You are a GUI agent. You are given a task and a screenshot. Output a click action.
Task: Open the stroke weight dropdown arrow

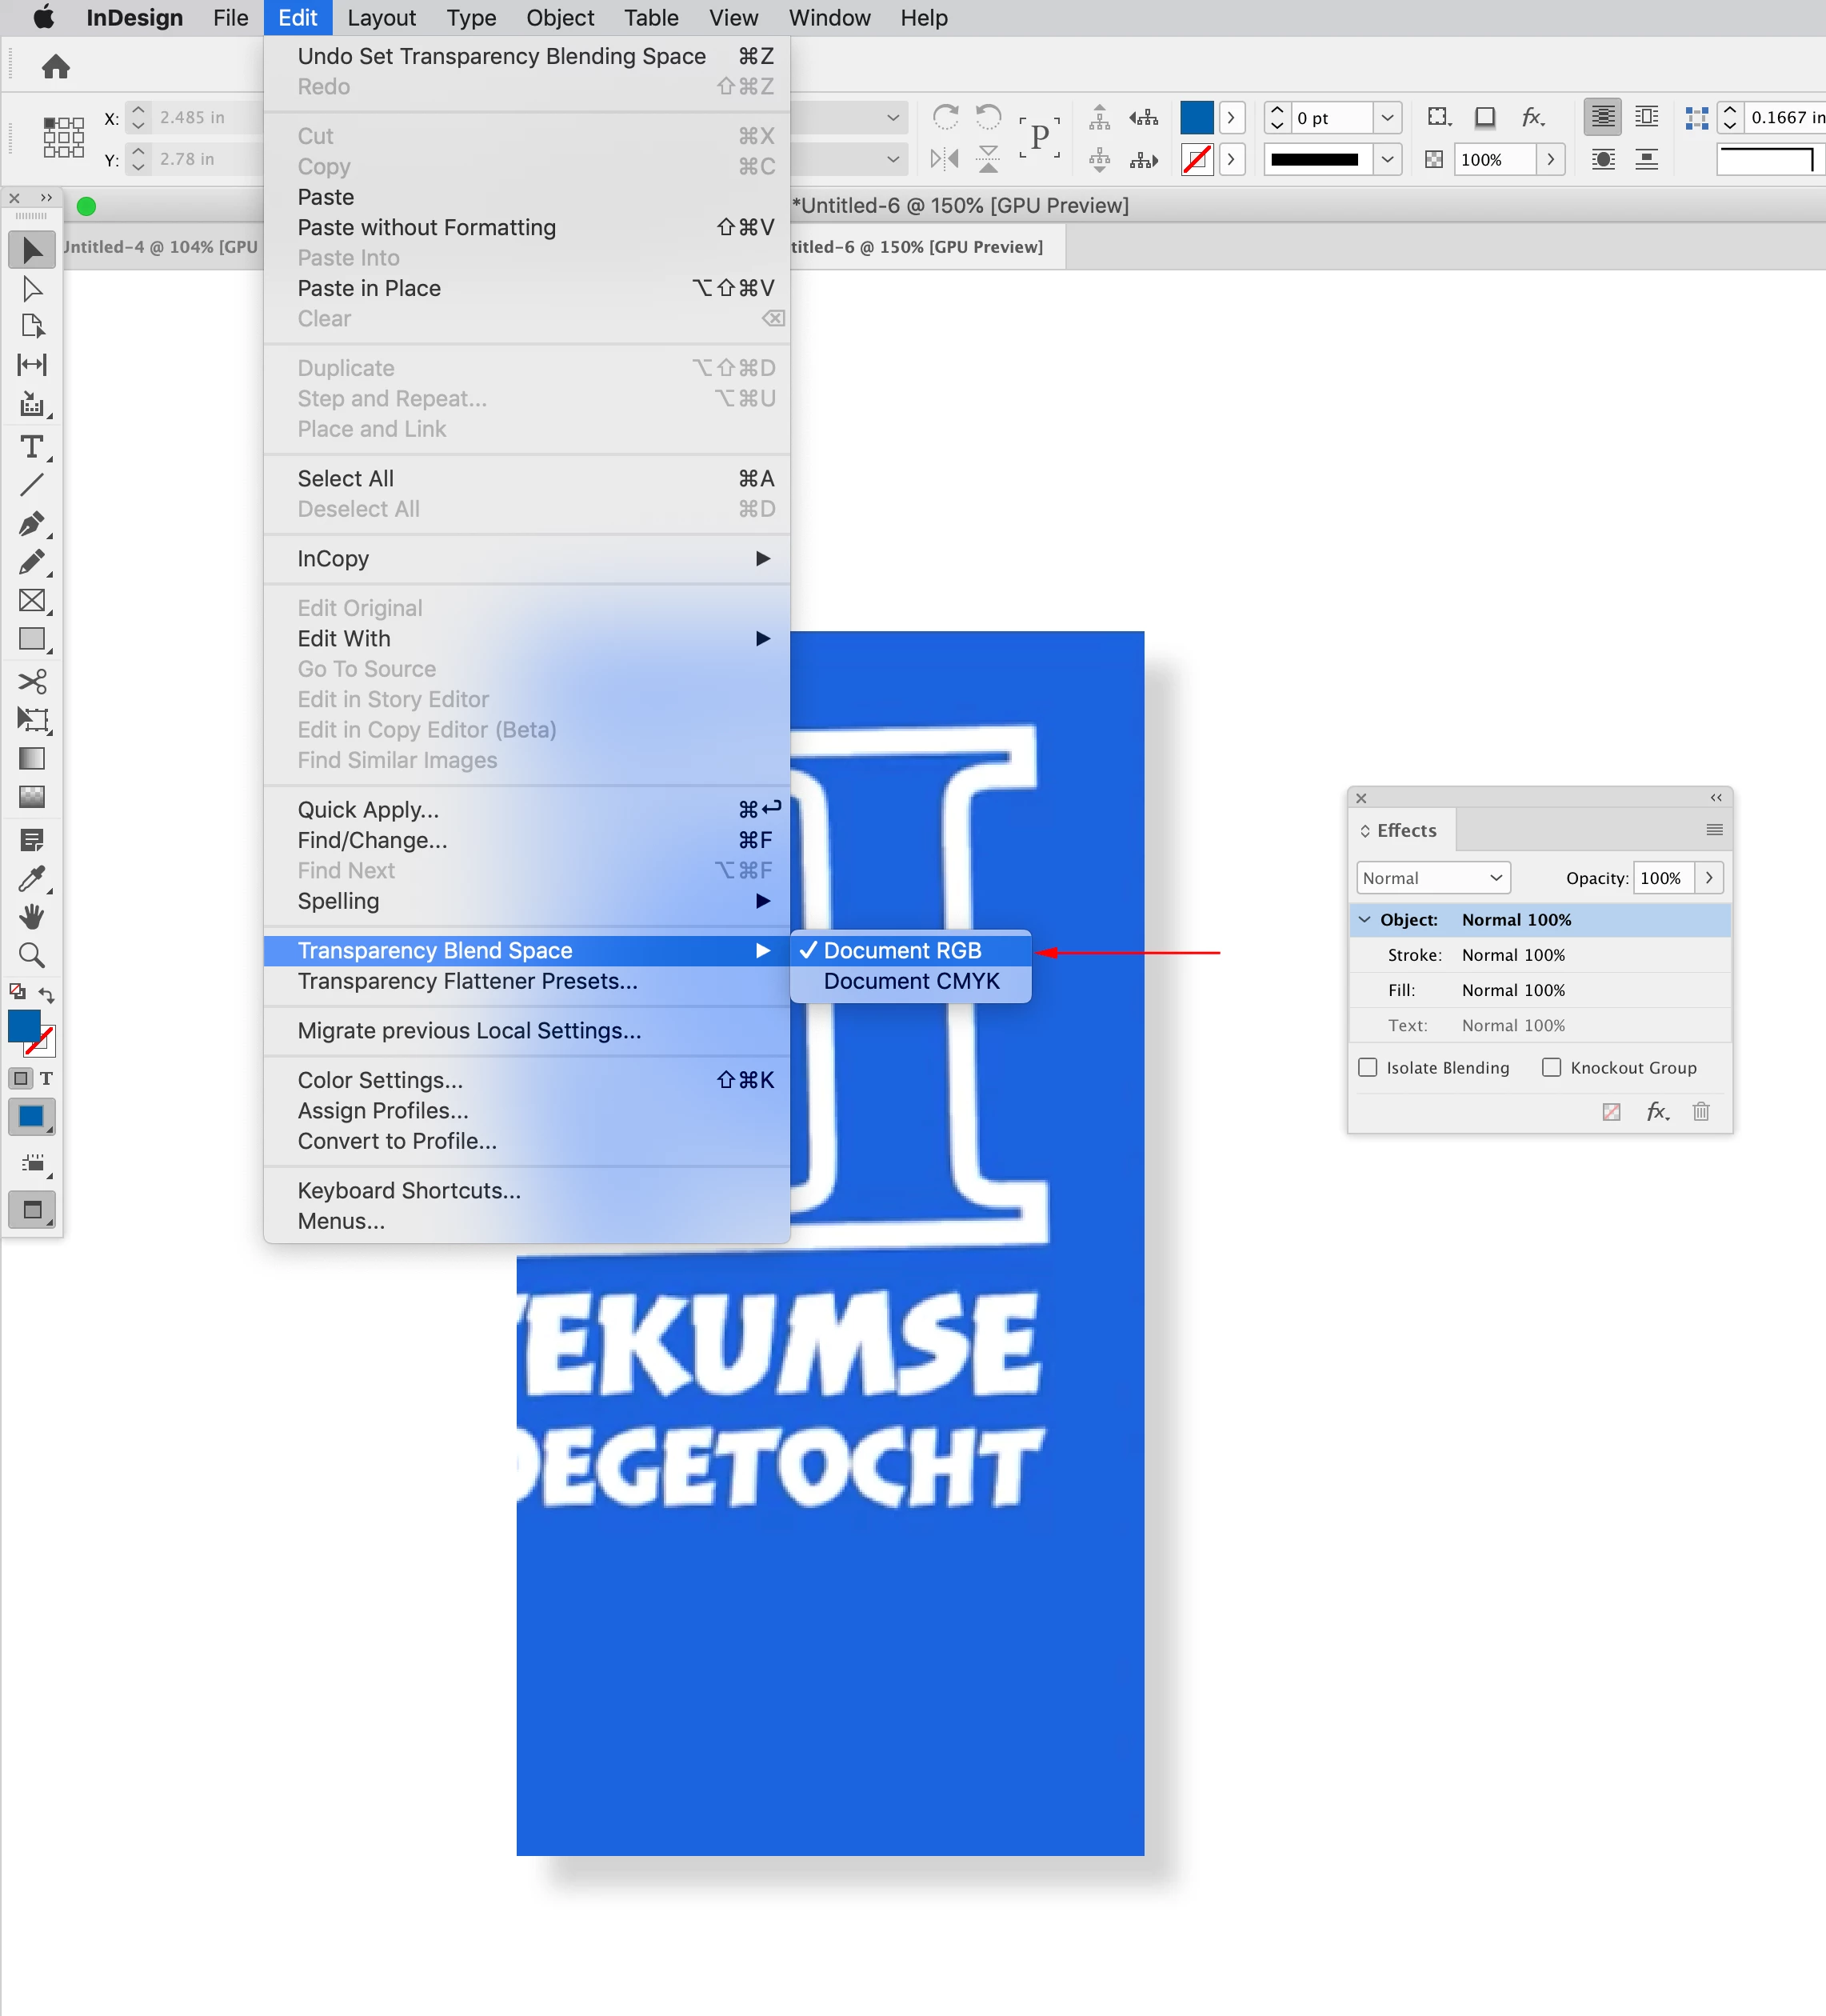[1387, 118]
